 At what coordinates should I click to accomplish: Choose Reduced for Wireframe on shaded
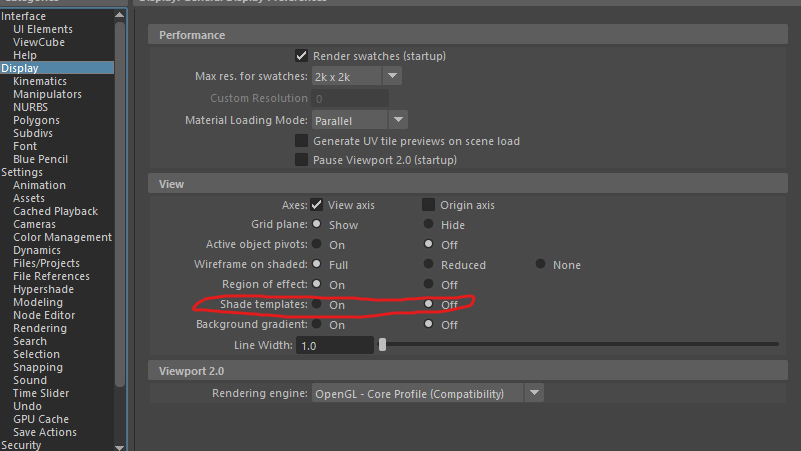point(429,265)
